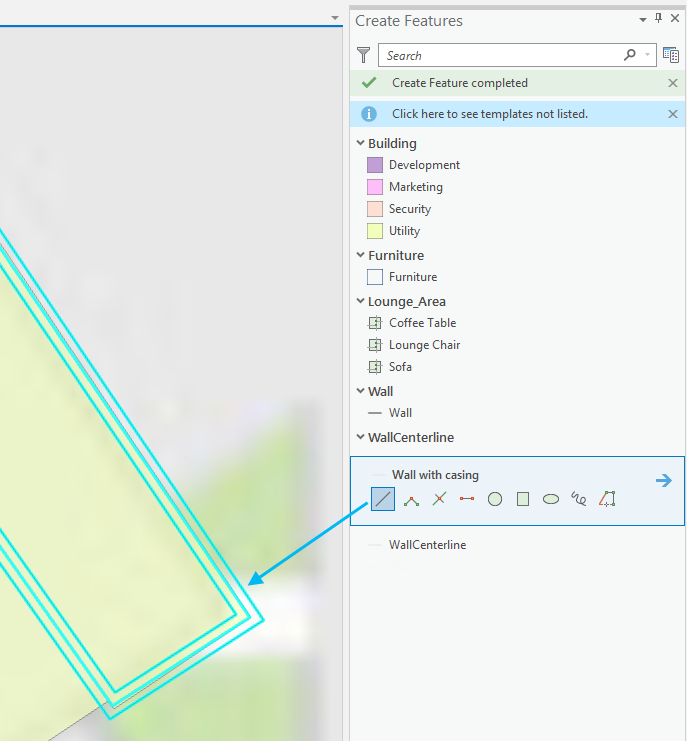Click the Building group heading text
The width and height of the screenshot is (687, 741).
point(392,143)
